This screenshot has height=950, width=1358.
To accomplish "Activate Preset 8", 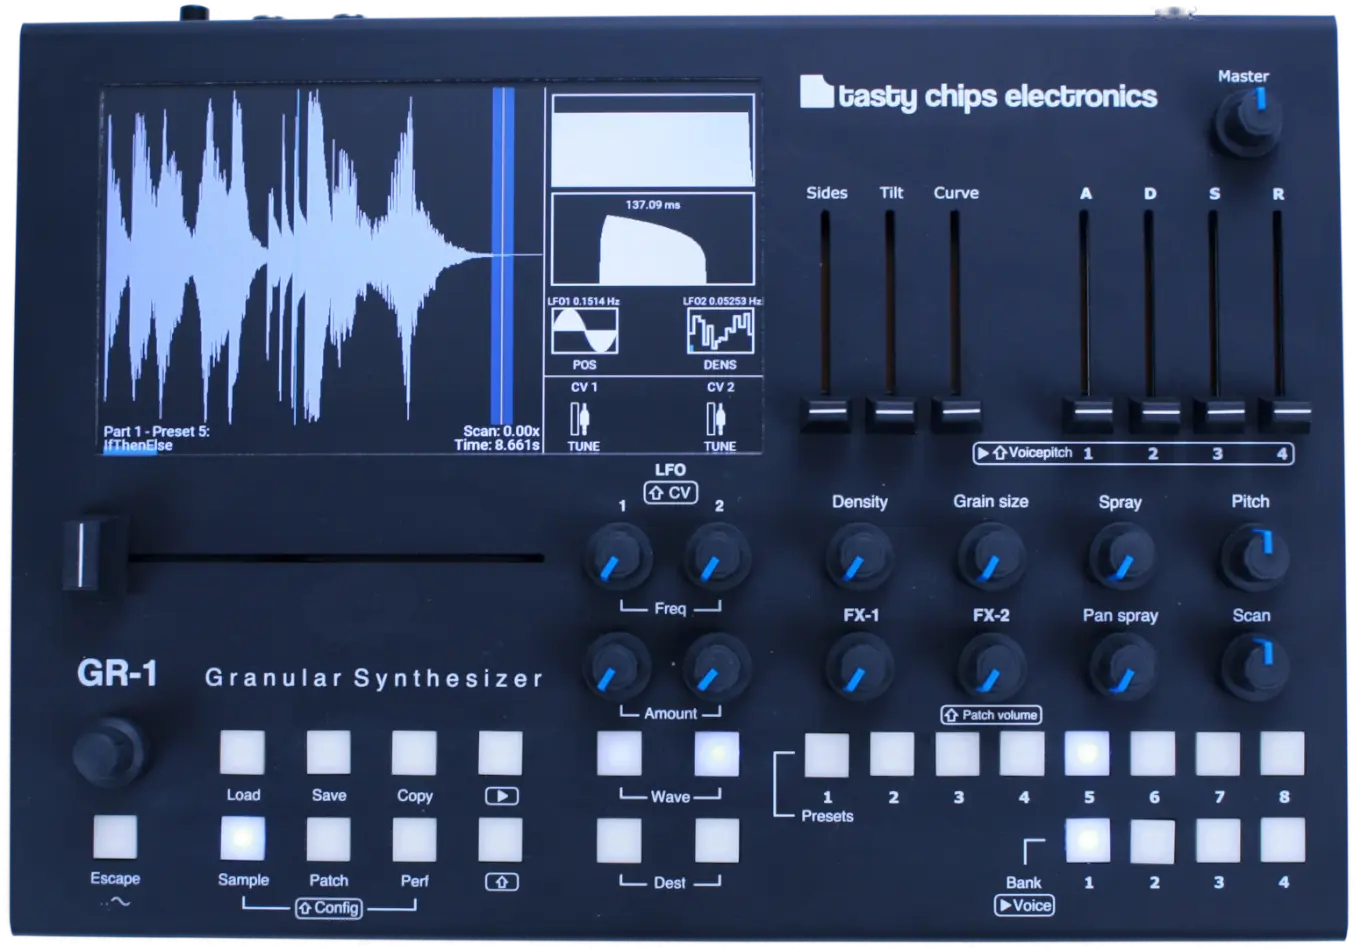I will coord(1282,754).
